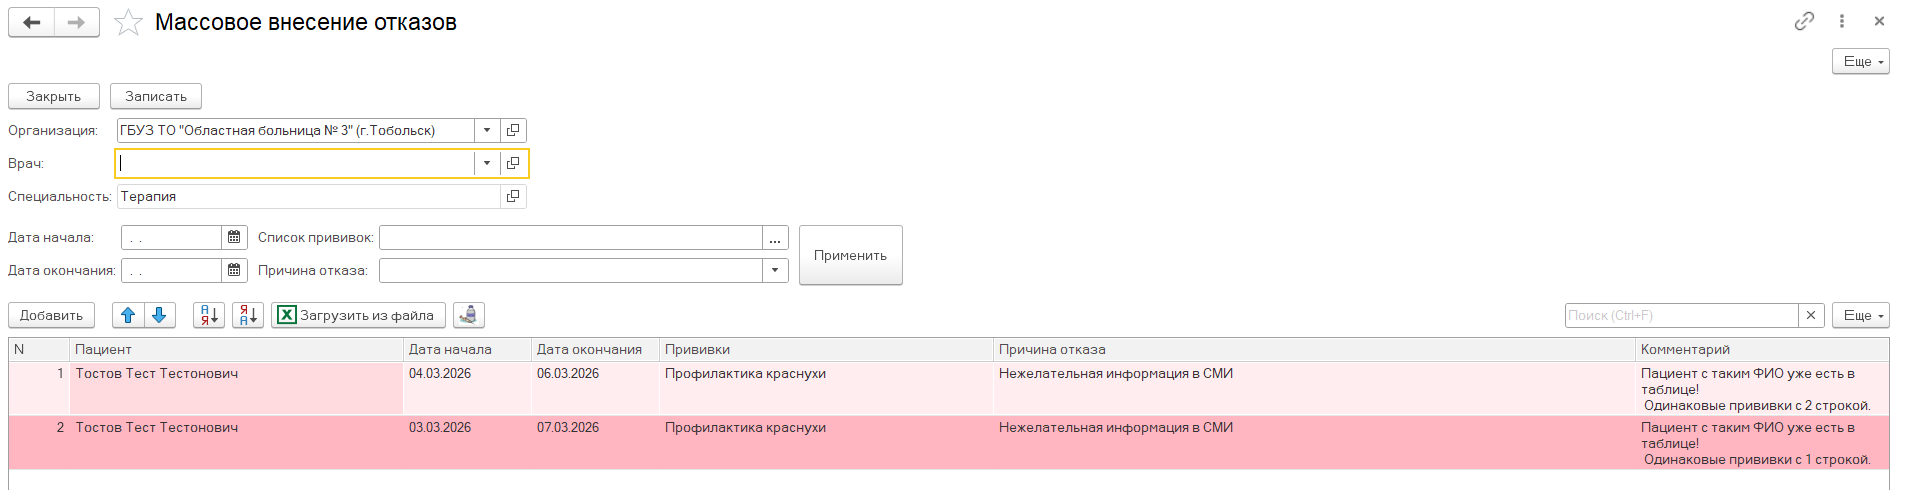Expand the Организация dropdown list
Viewport: 1910px width, 490px height.
click(x=487, y=130)
